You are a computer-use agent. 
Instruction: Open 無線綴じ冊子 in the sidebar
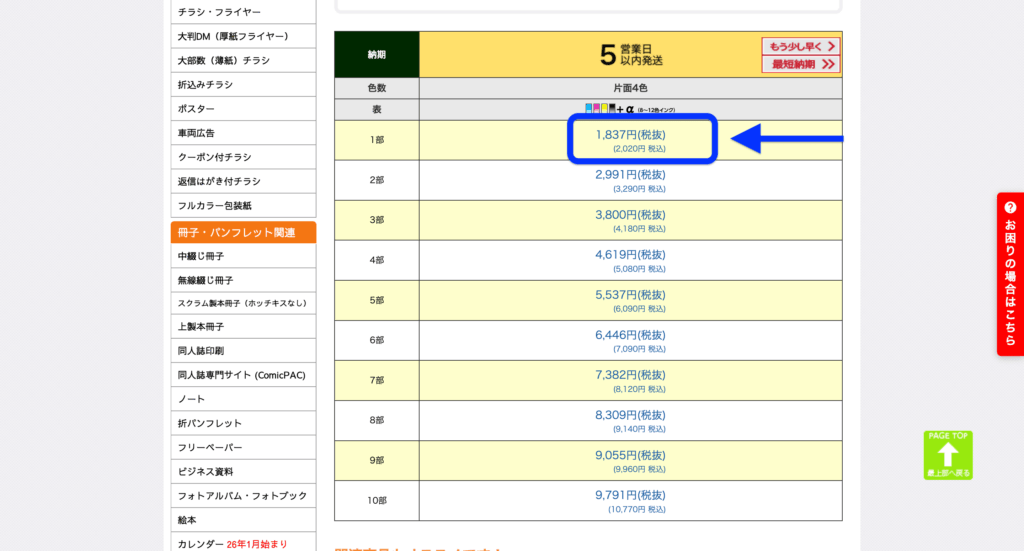[x=243, y=280]
